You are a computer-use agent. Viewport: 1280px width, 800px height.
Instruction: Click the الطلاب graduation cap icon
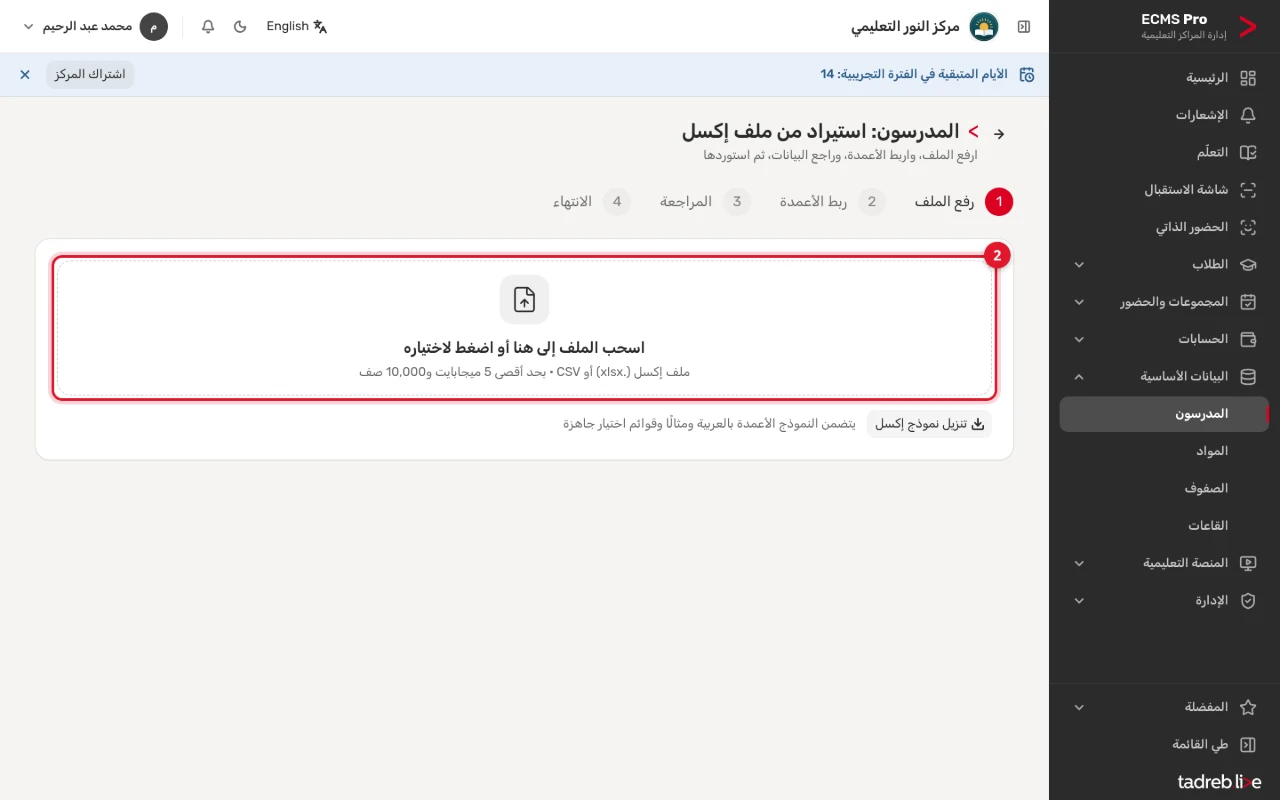tap(1248, 265)
